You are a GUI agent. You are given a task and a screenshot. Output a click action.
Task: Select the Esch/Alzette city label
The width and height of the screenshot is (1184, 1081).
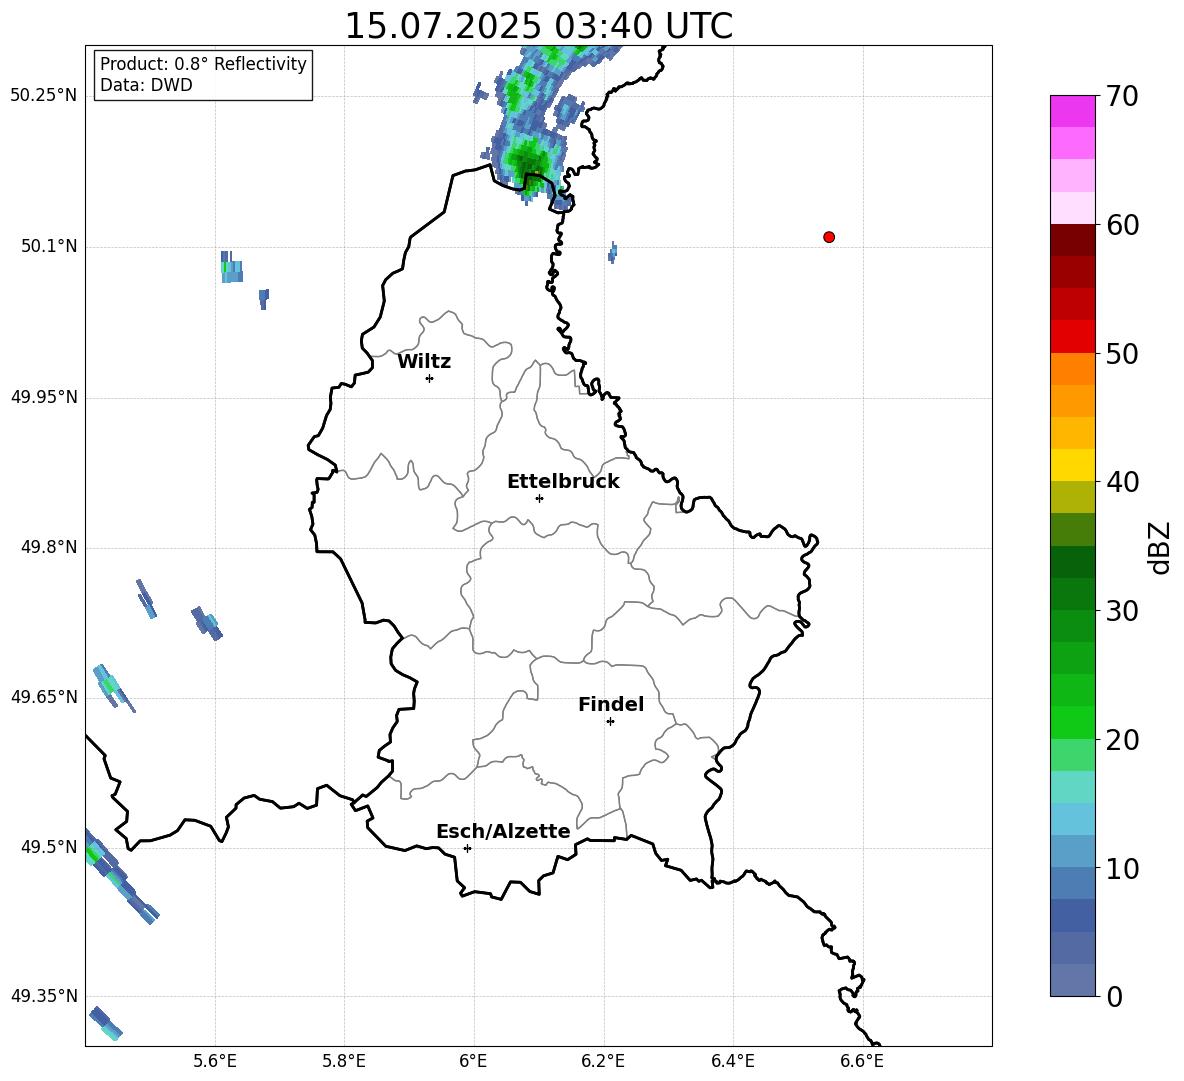[503, 831]
